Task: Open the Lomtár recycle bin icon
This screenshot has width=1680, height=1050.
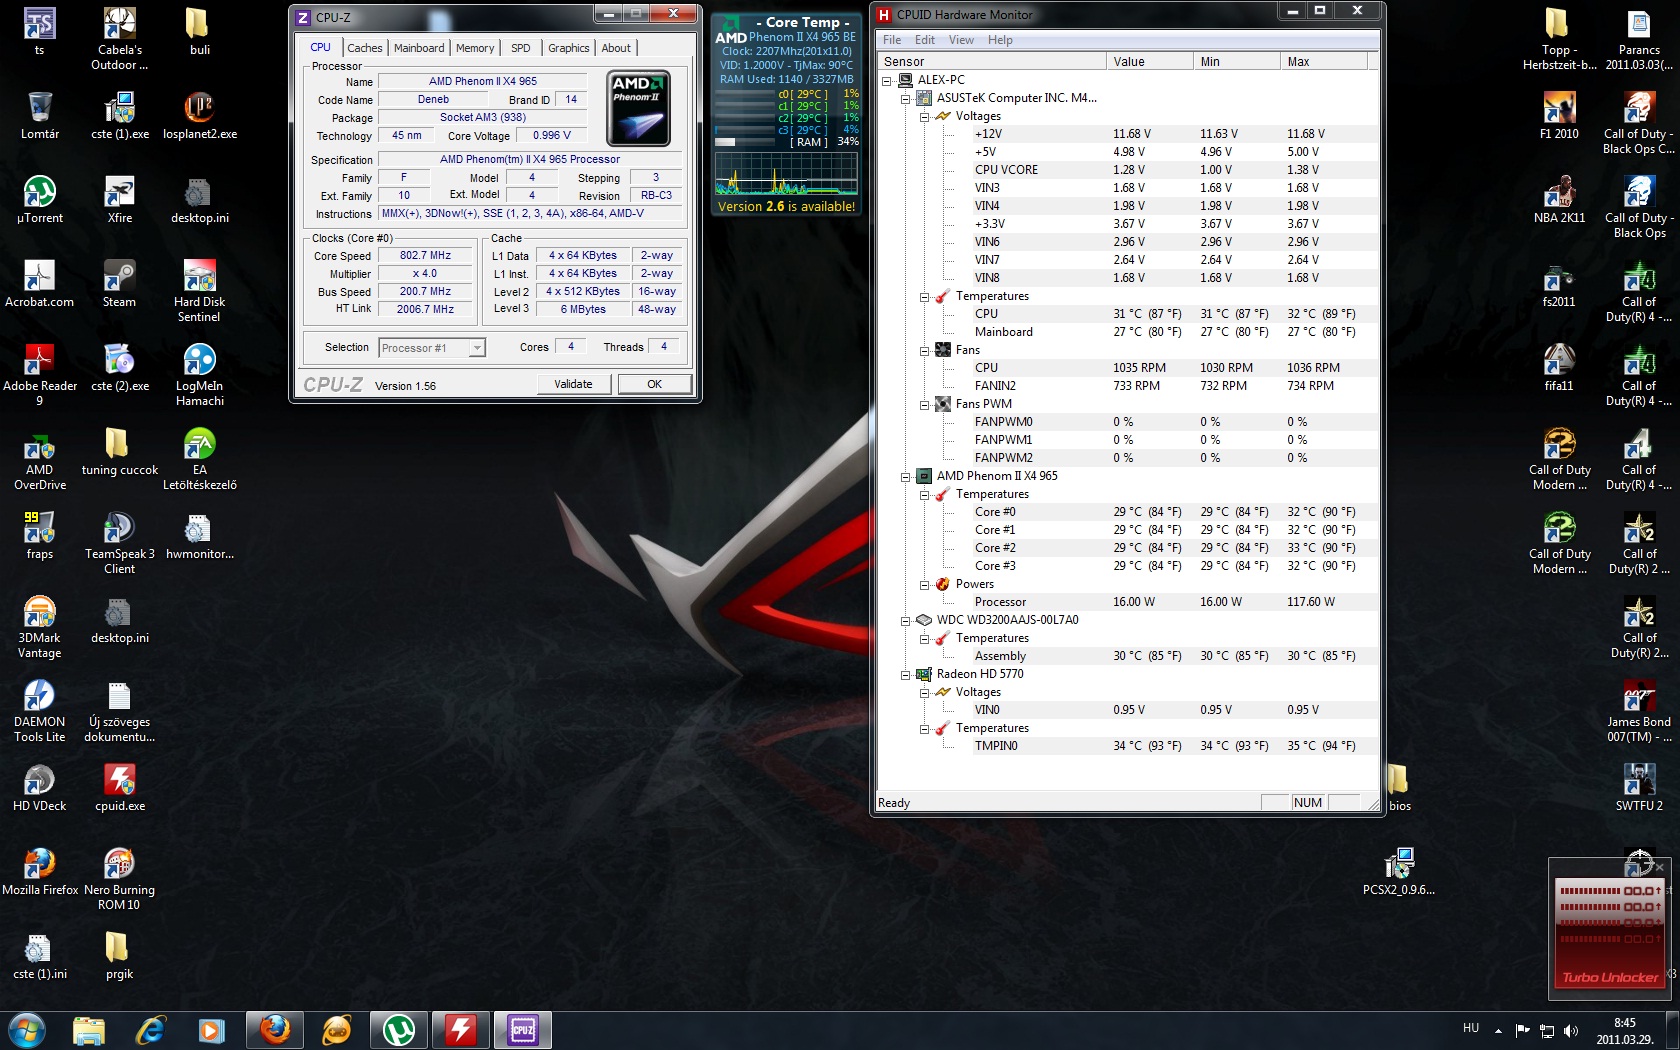Action: (x=40, y=116)
